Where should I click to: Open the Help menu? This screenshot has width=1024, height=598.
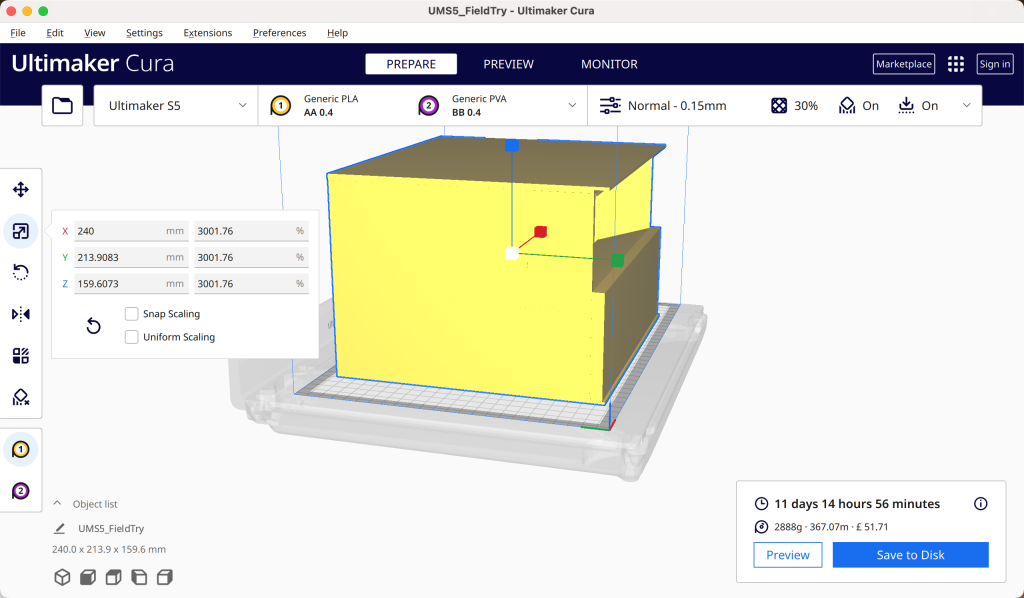(338, 33)
